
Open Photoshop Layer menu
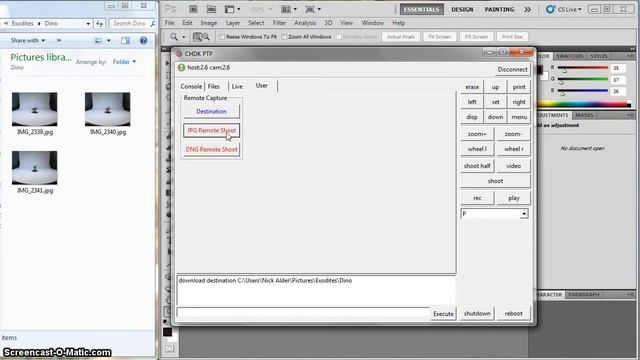pos(233,23)
